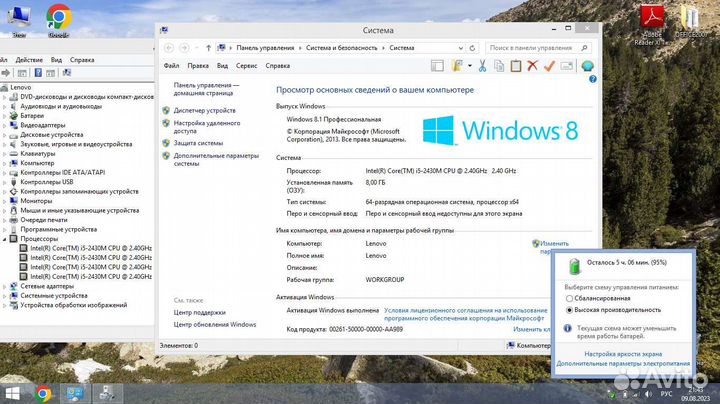Go forward with the navigation arrow
Screen dimensions: 720x404
tap(184, 48)
